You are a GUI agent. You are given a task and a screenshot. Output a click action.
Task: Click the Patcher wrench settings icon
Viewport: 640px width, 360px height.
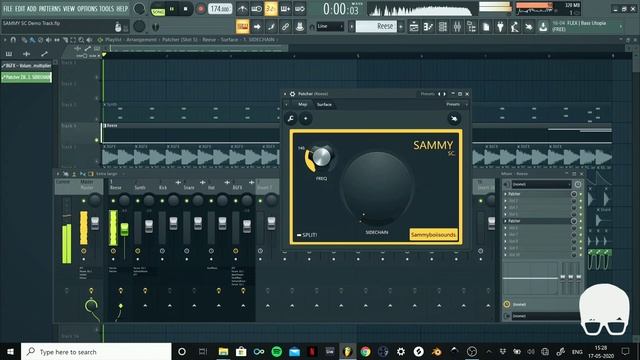(x=291, y=119)
